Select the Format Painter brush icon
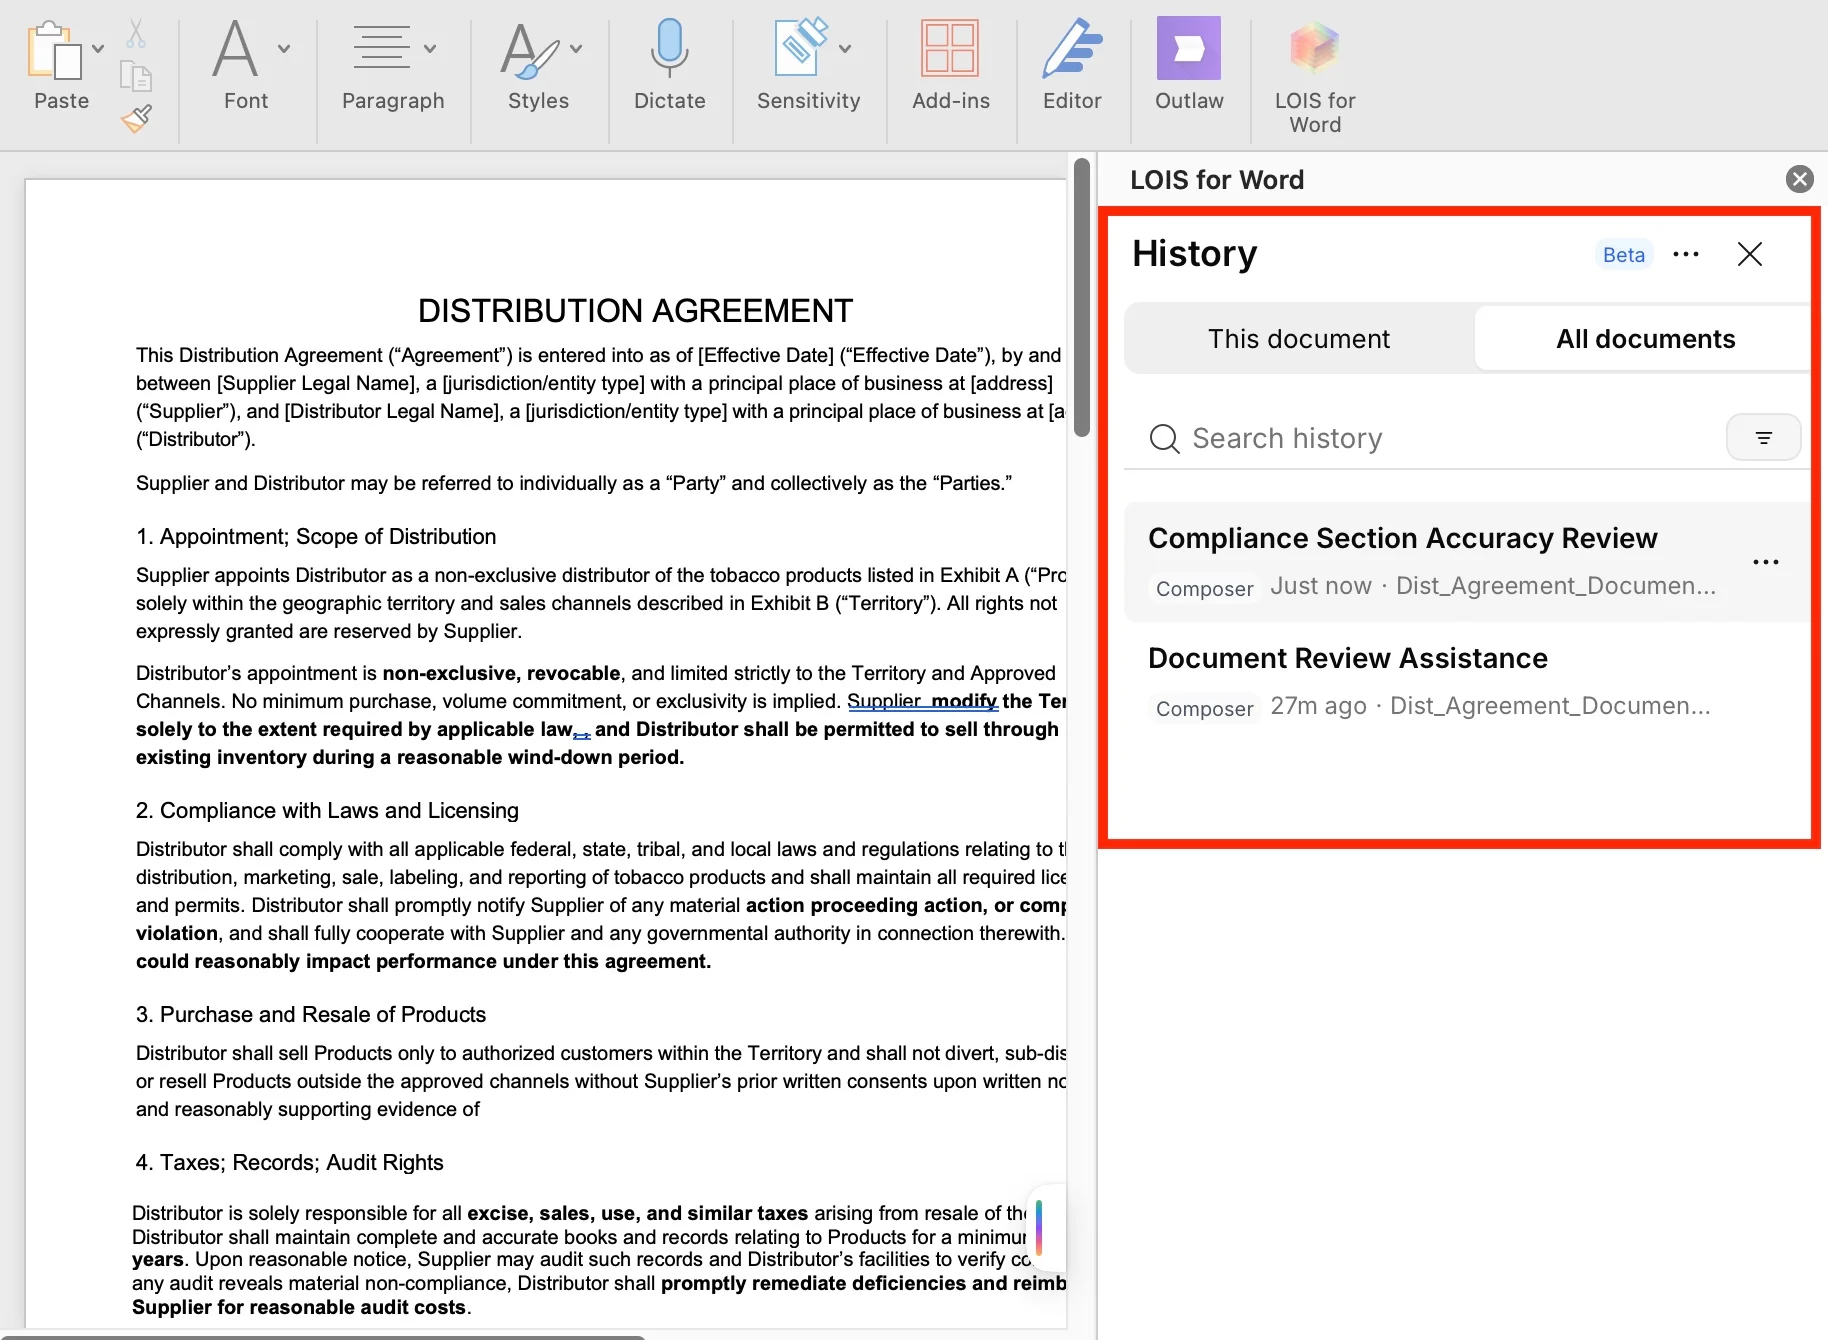The image size is (1828, 1340). coord(136,118)
